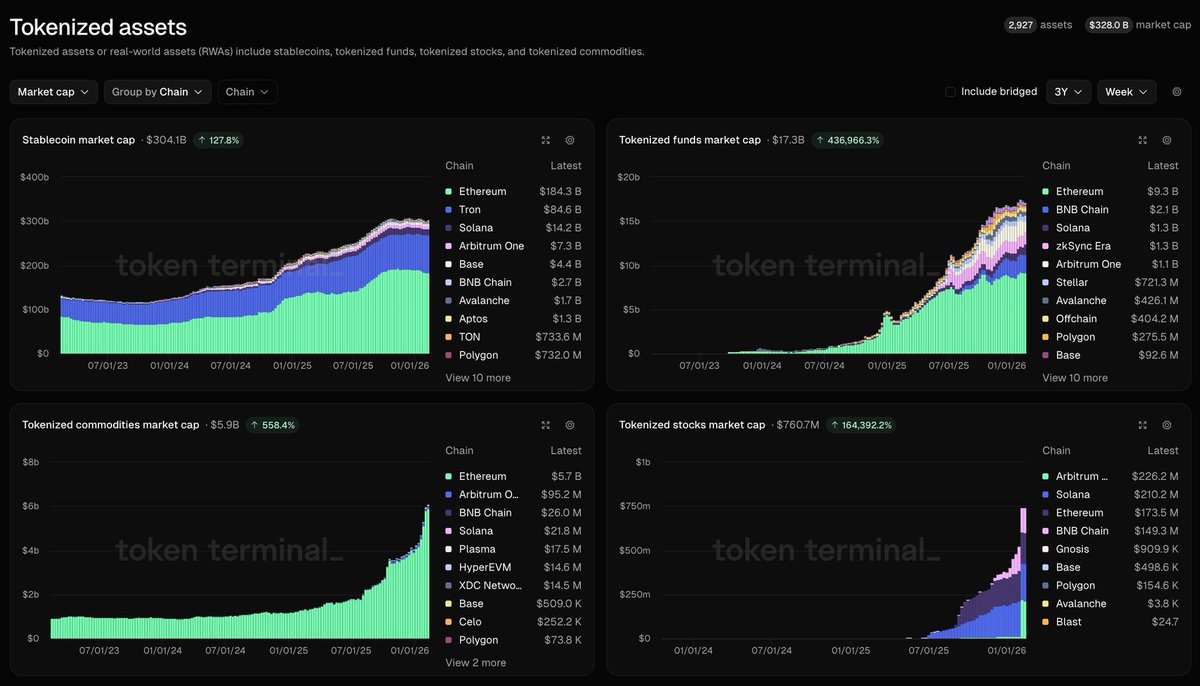
Task: Toggle Arbitrum swatch in Tokenized stocks legend
Action: click(1046, 477)
